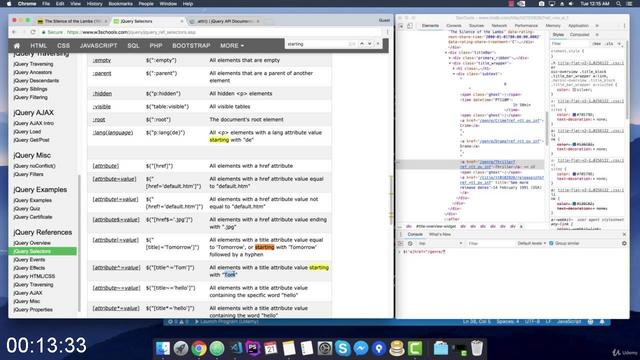Open the Computed tab in Styles pane

[579, 35]
